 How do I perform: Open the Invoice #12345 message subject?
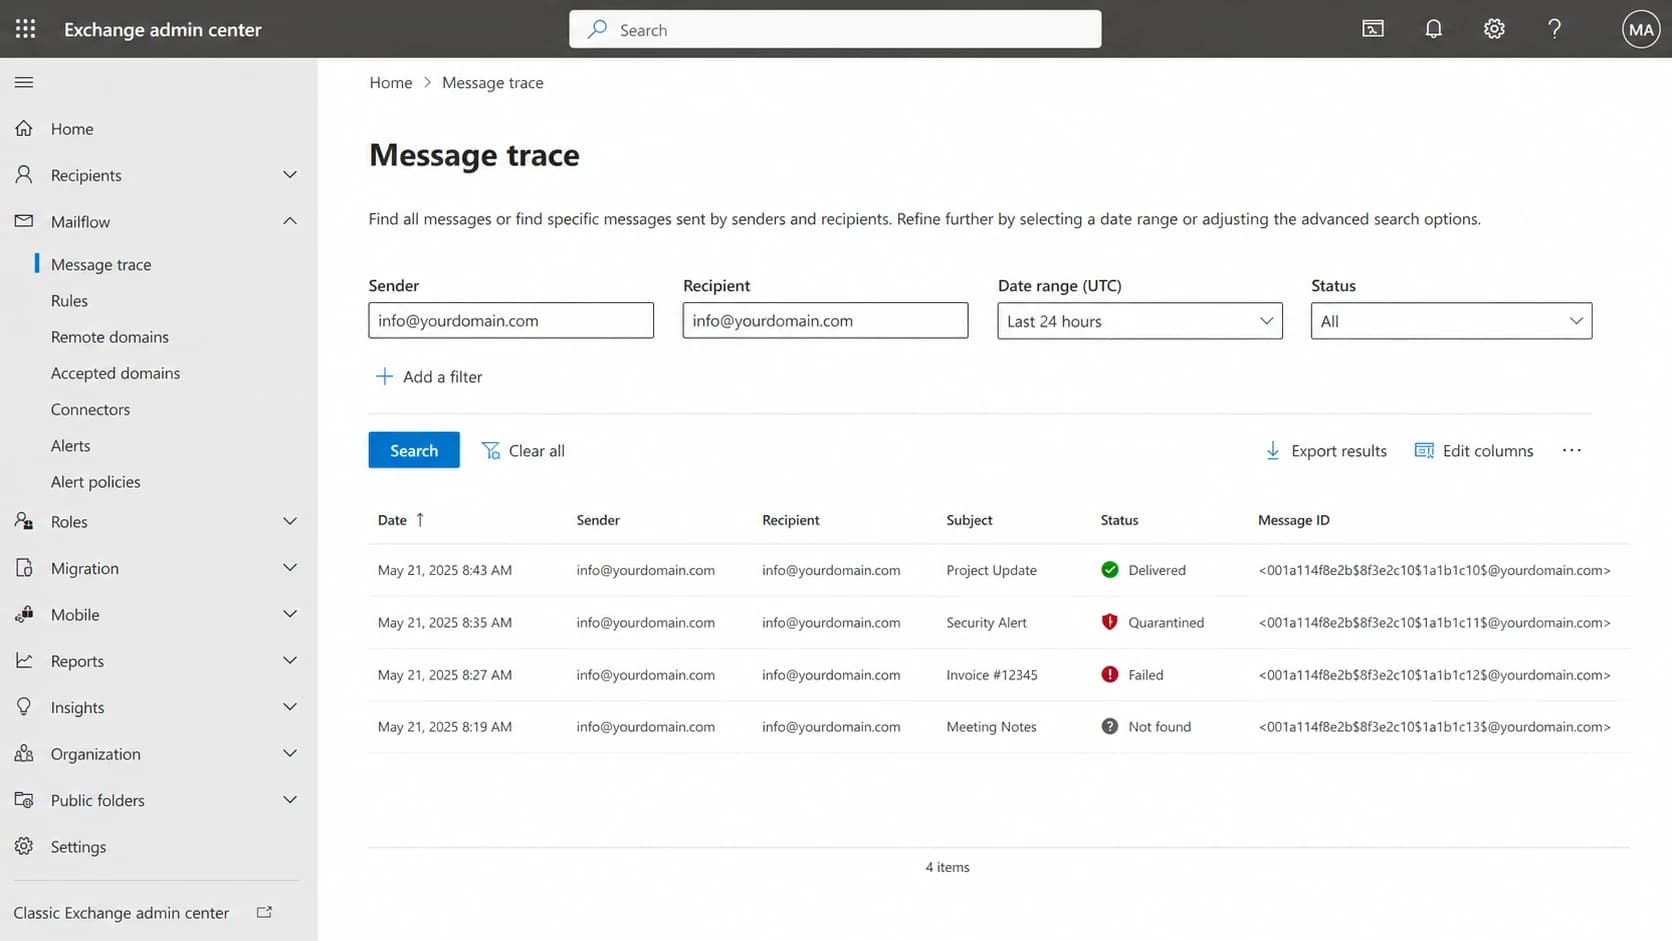(992, 674)
